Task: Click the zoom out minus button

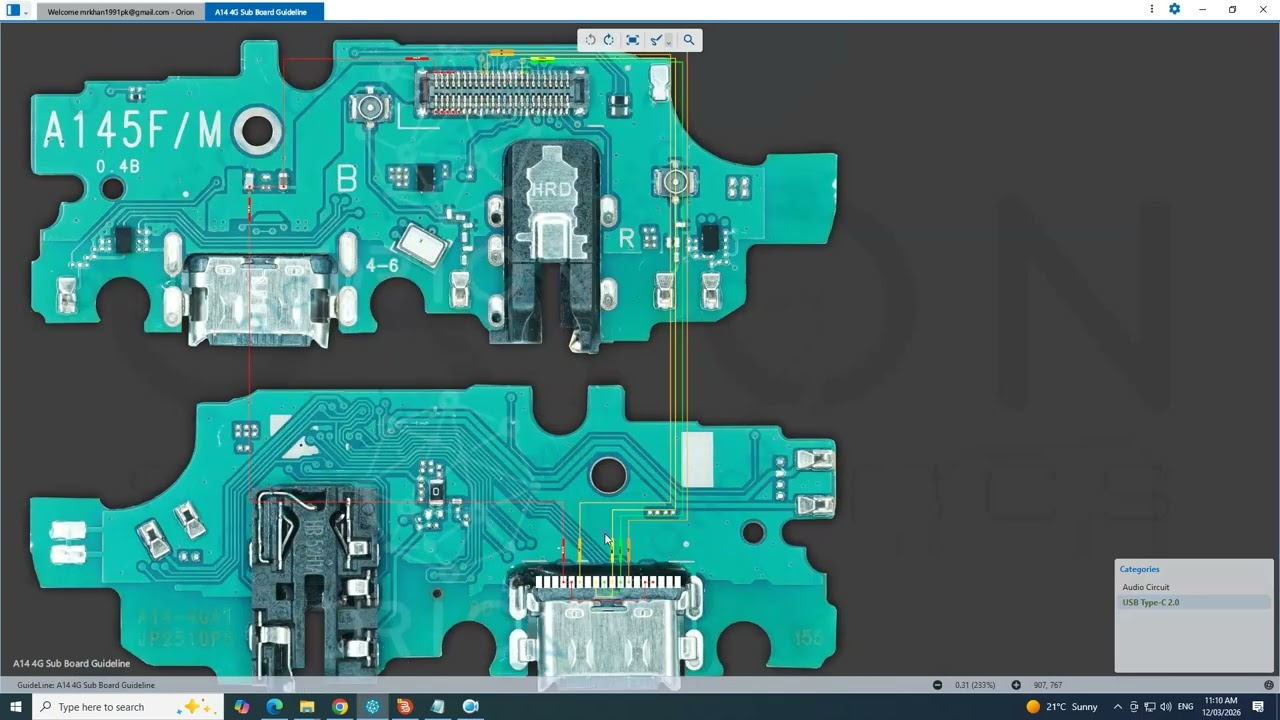Action: [x=937, y=685]
